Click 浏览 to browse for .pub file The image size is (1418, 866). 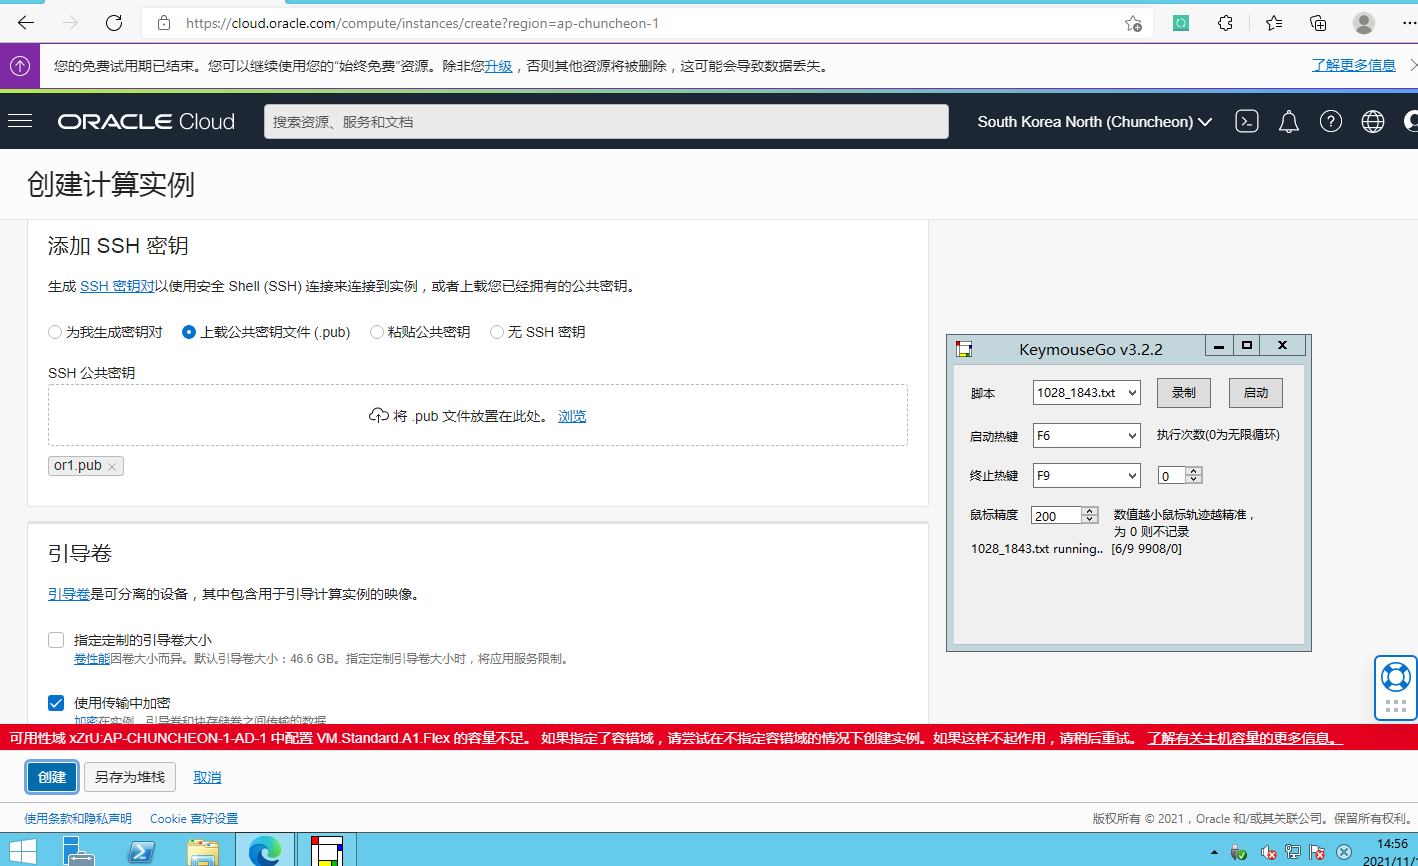coord(572,416)
